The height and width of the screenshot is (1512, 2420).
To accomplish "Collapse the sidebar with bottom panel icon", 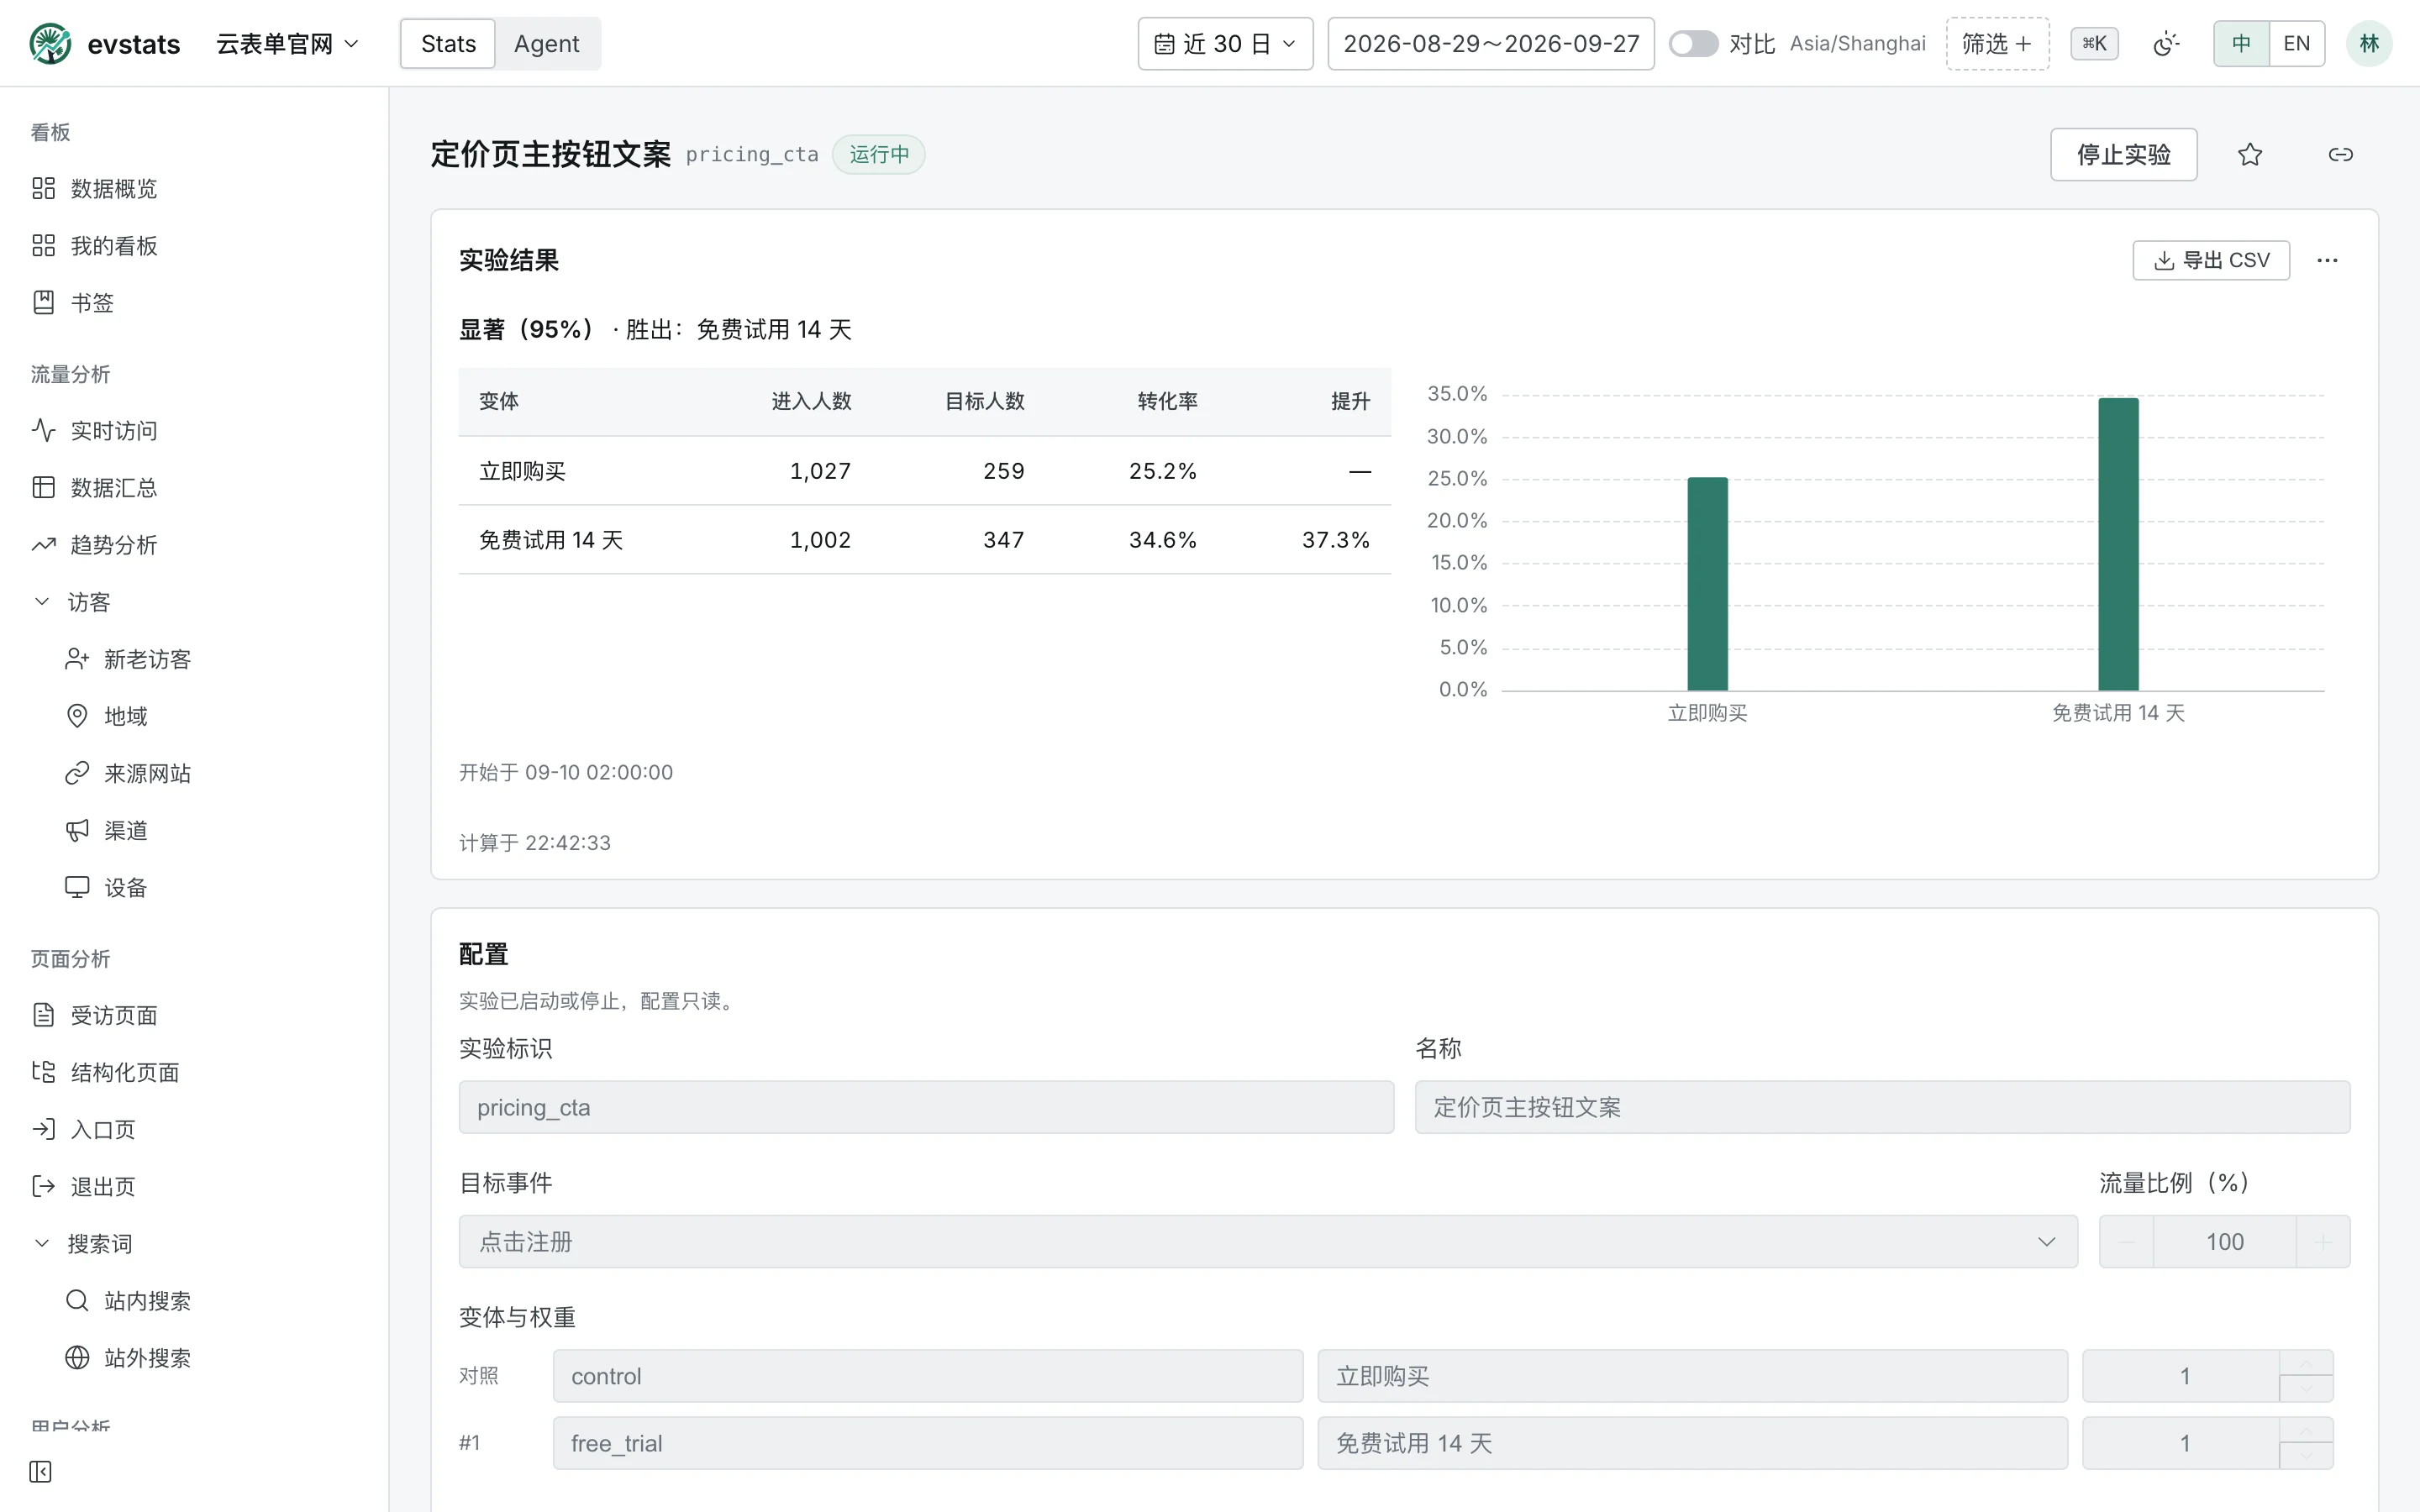I will click(x=40, y=1471).
